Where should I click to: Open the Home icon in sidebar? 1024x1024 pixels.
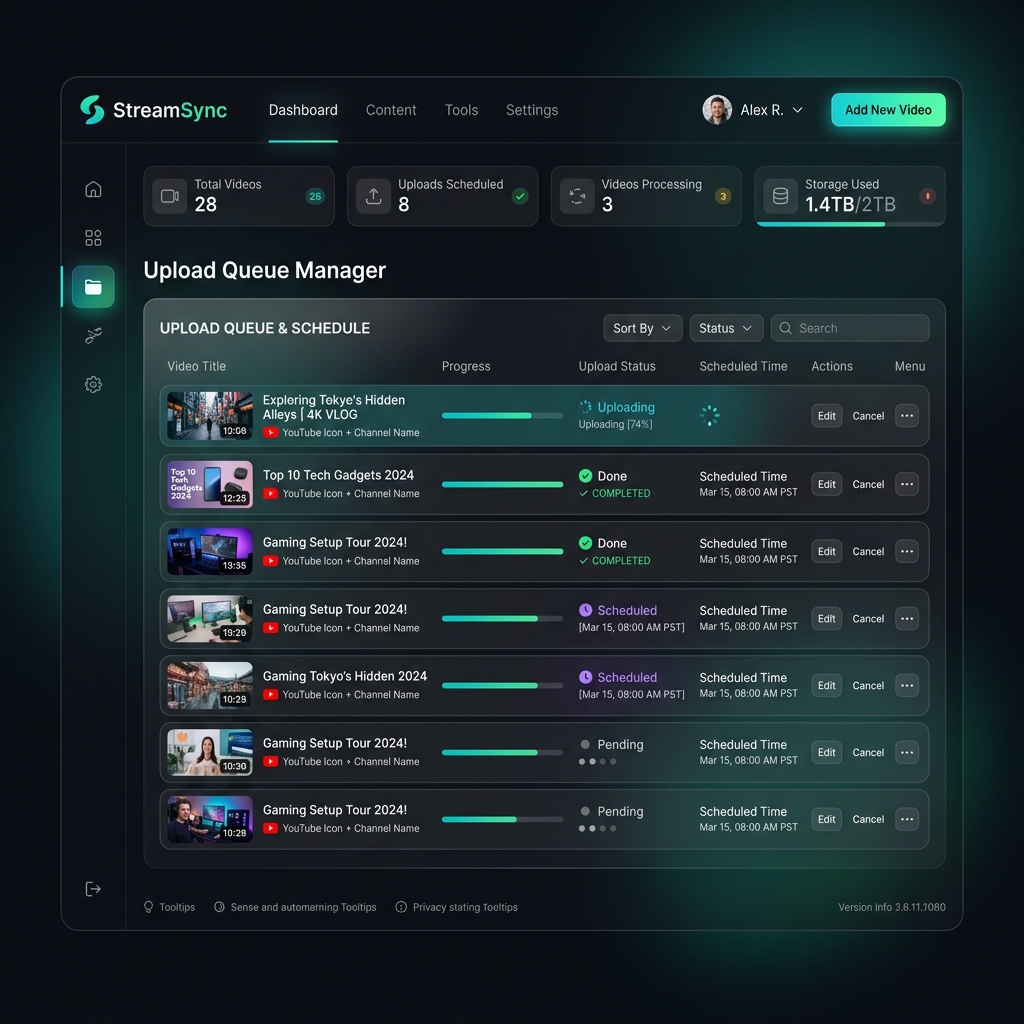[x=93, y=189]
